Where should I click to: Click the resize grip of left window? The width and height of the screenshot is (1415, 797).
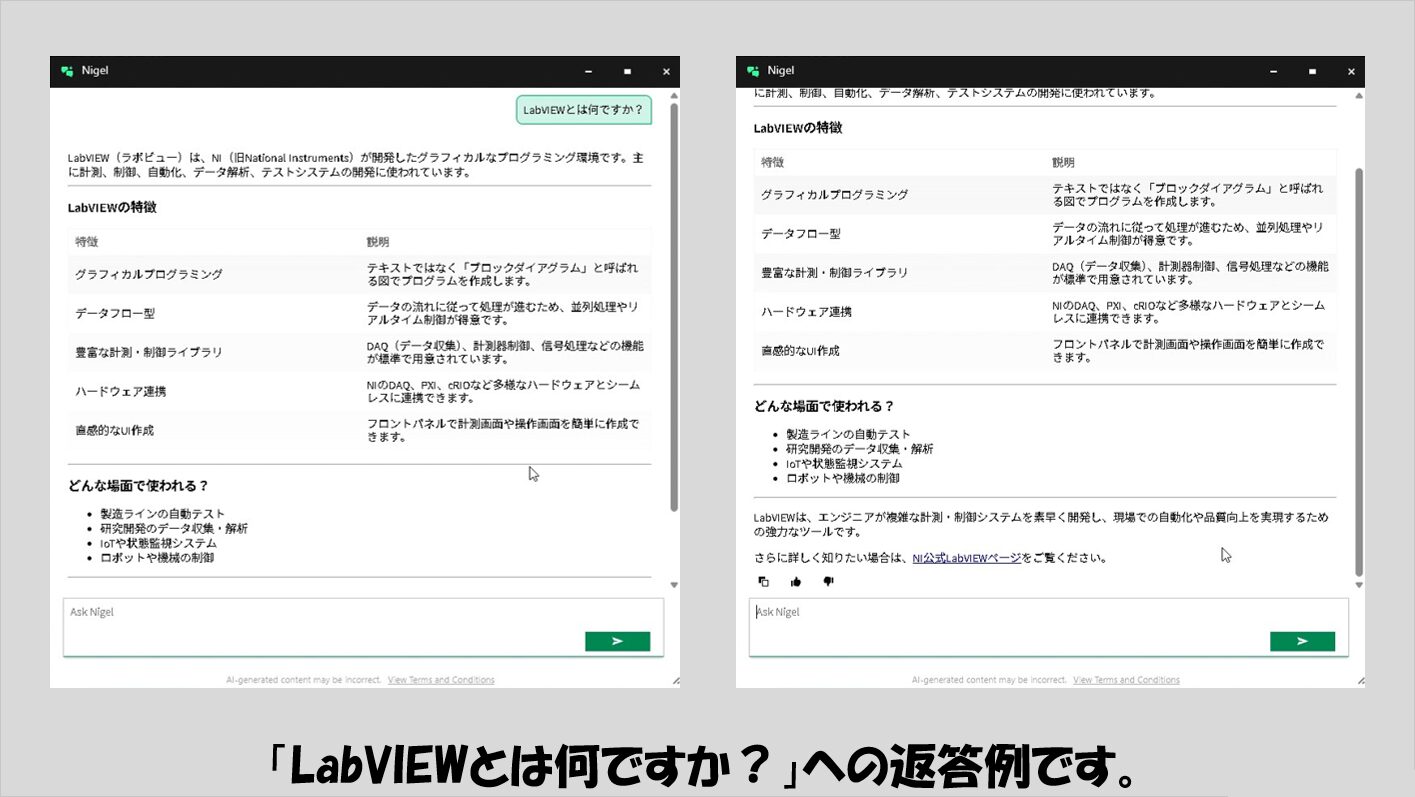pos(675,682)
